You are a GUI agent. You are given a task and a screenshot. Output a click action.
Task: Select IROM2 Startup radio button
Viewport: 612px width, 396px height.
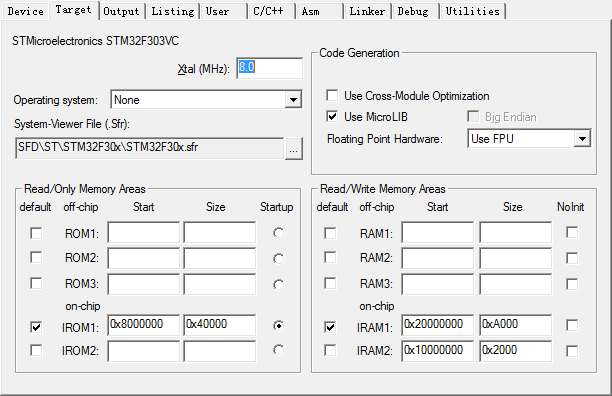278,350
